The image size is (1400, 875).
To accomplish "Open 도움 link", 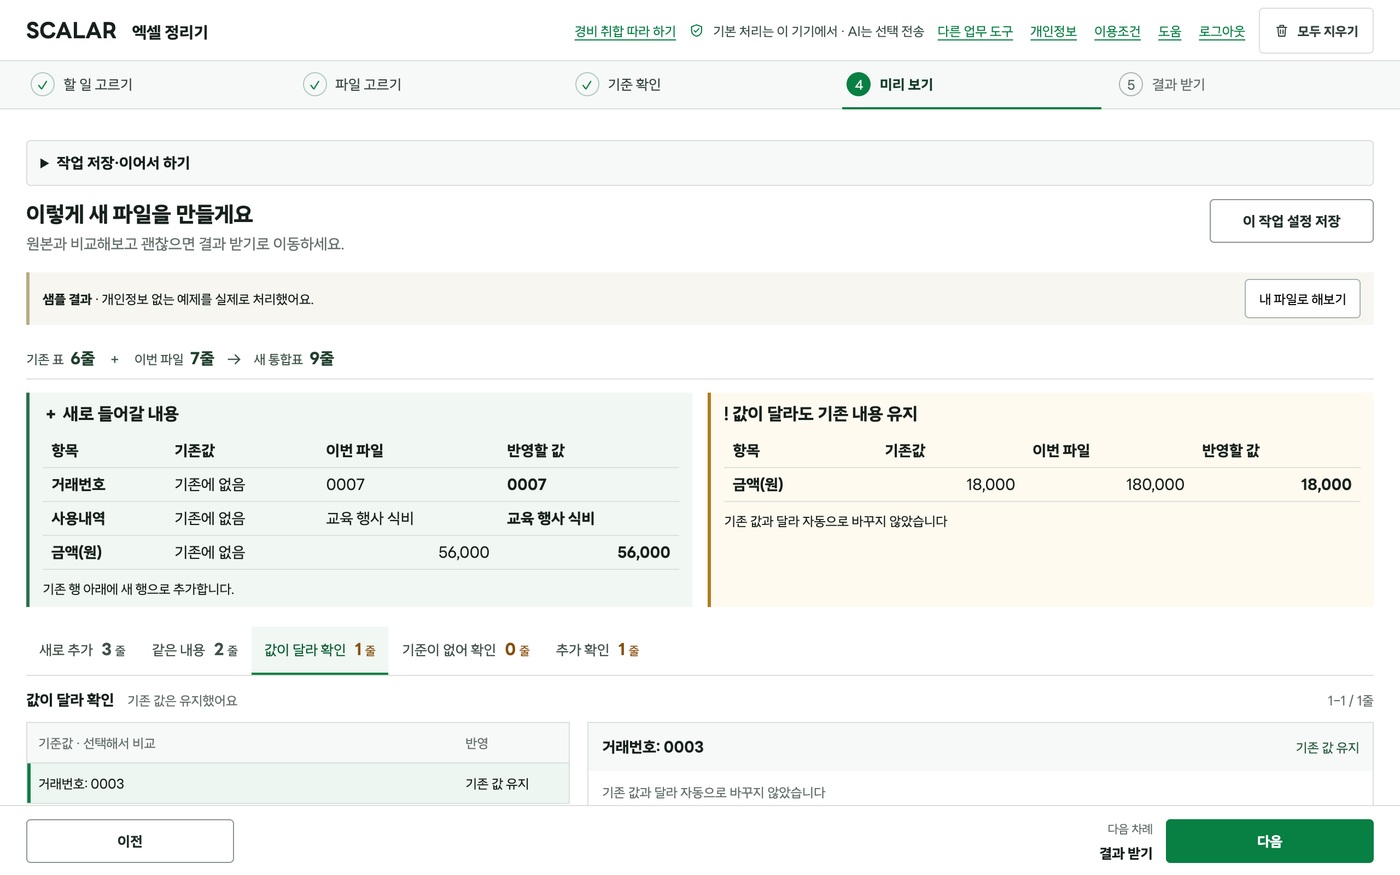I will [1170, 32].
